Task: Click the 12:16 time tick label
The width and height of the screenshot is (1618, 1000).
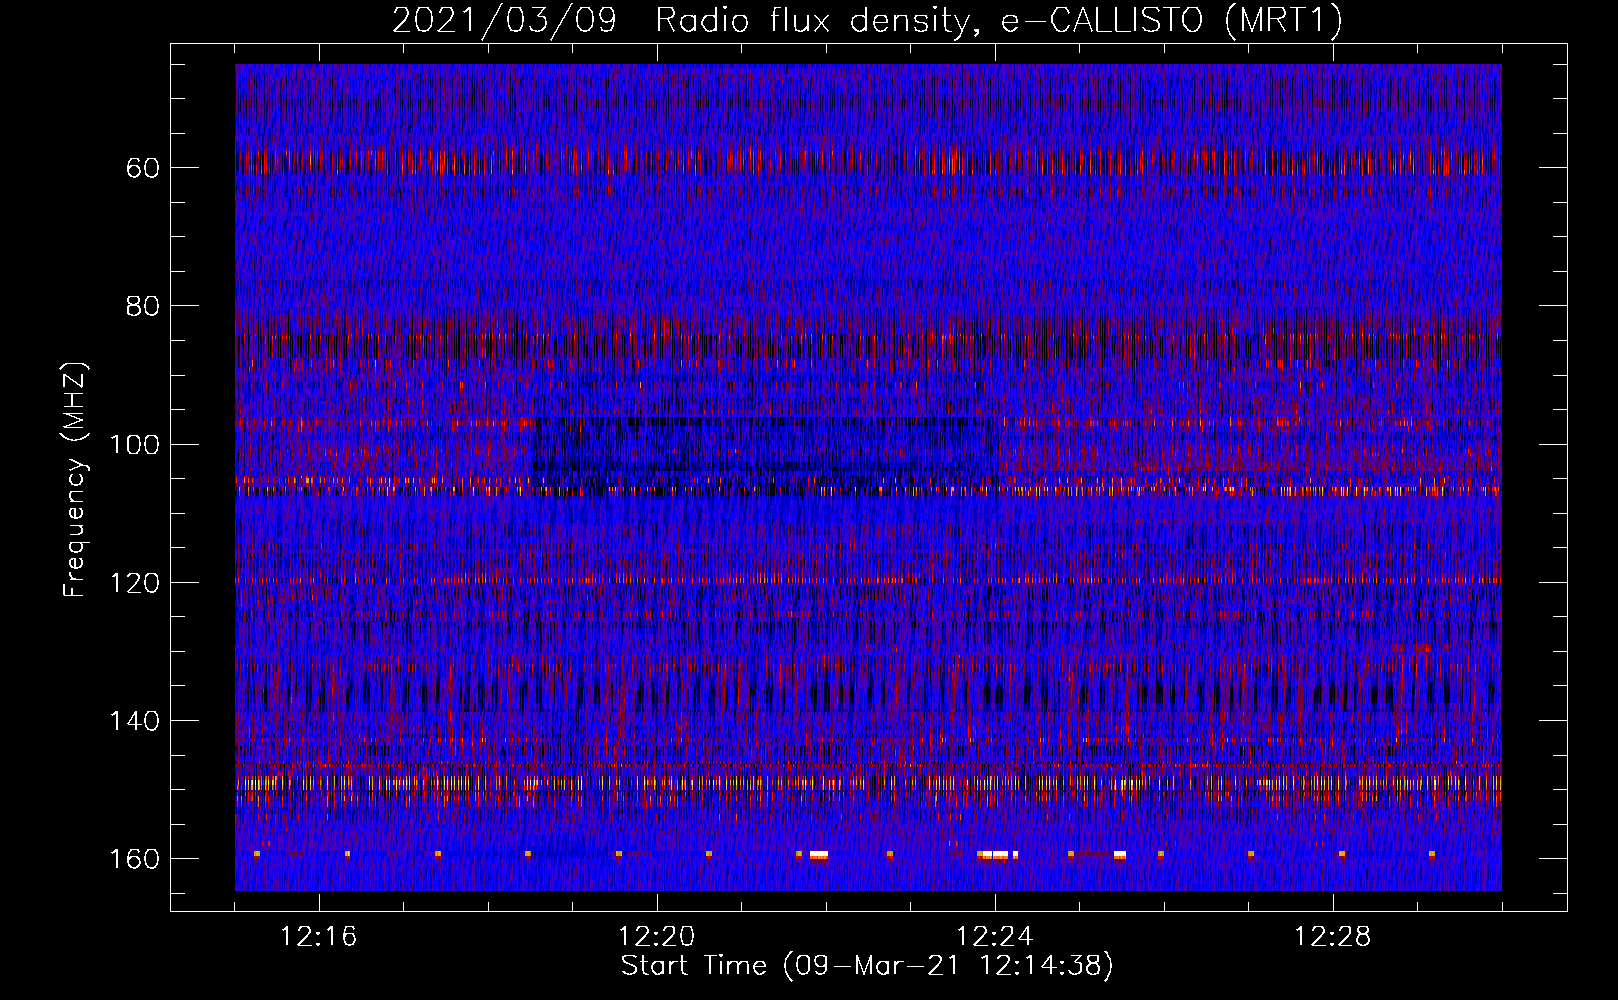Action: (318, 937)
